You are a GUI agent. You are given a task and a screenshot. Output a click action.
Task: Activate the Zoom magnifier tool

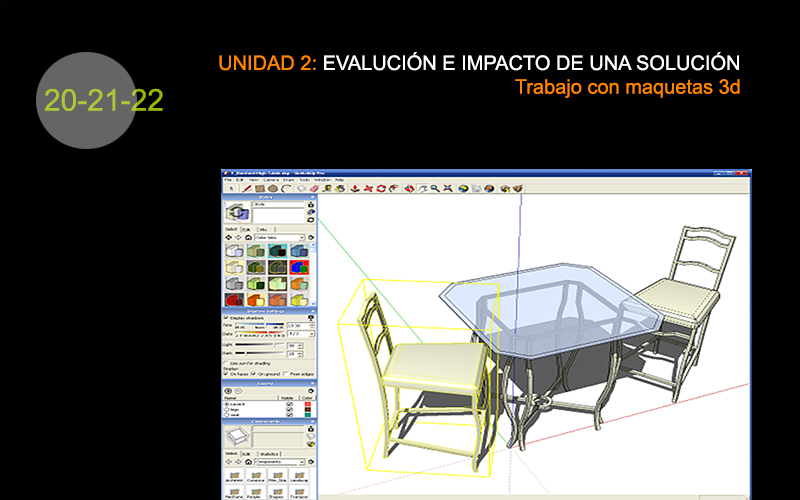(x=436, y=188)
